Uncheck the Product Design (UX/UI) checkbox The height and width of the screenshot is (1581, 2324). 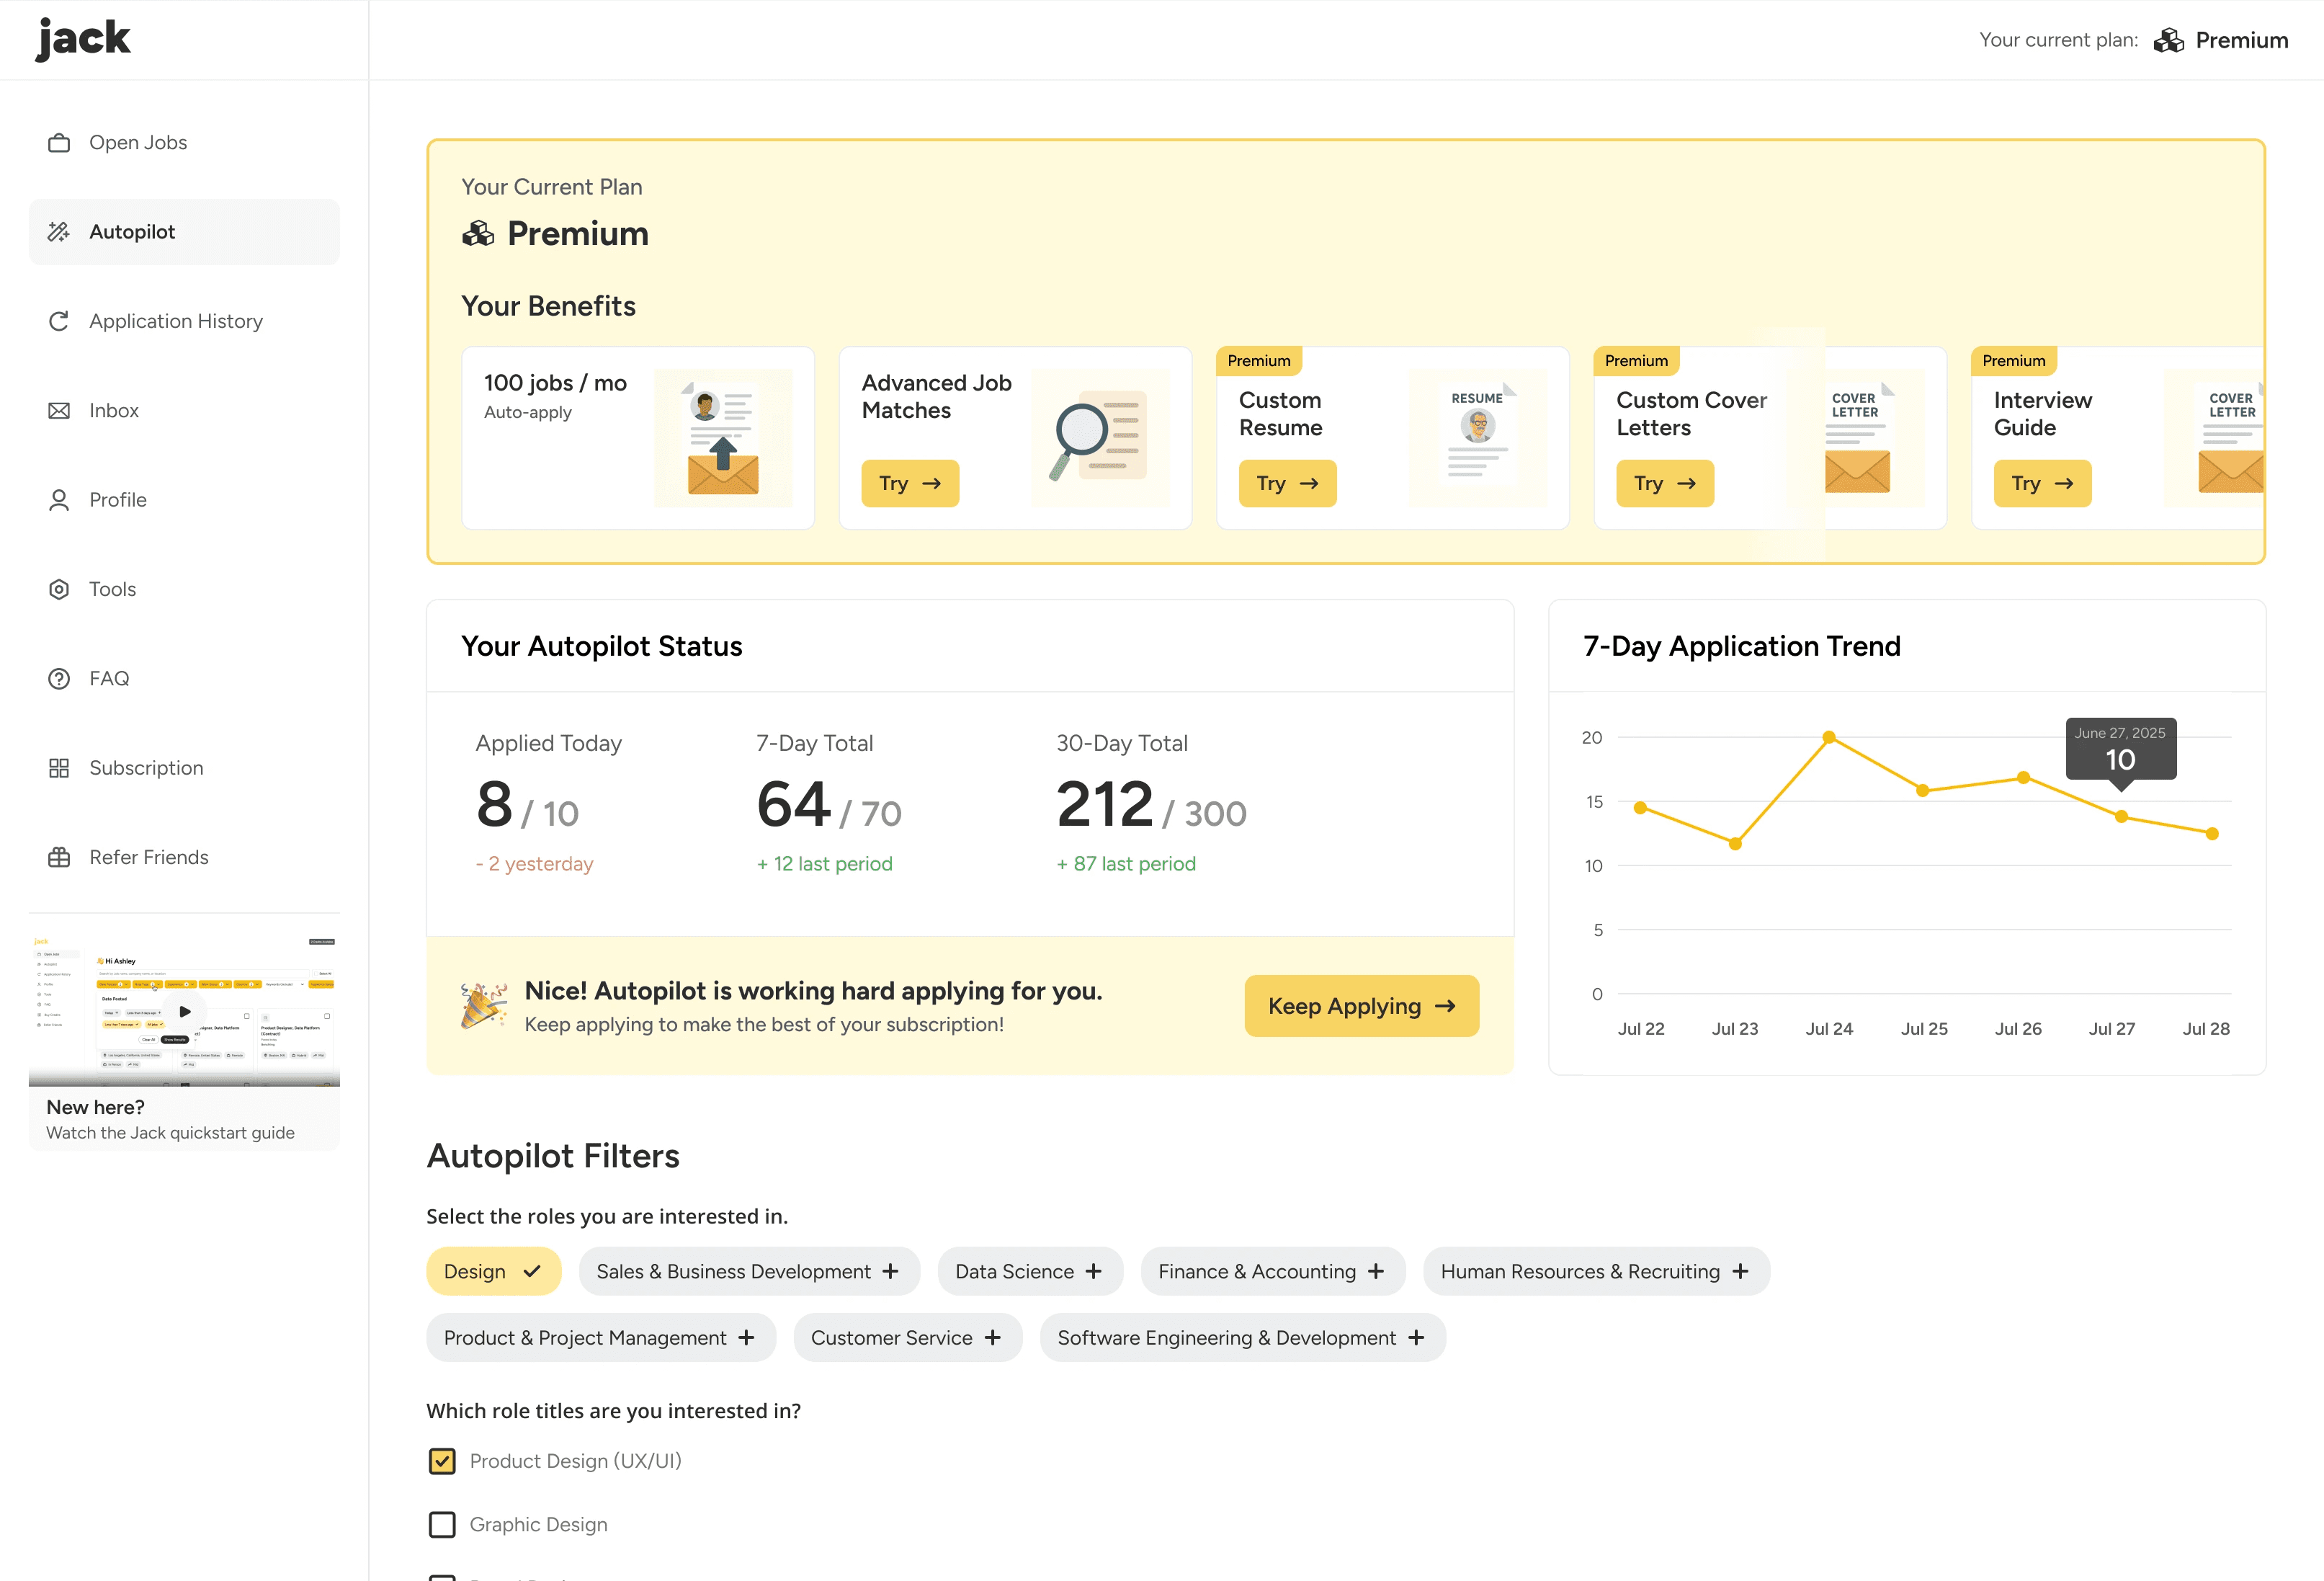click(x=442, y=1461)
